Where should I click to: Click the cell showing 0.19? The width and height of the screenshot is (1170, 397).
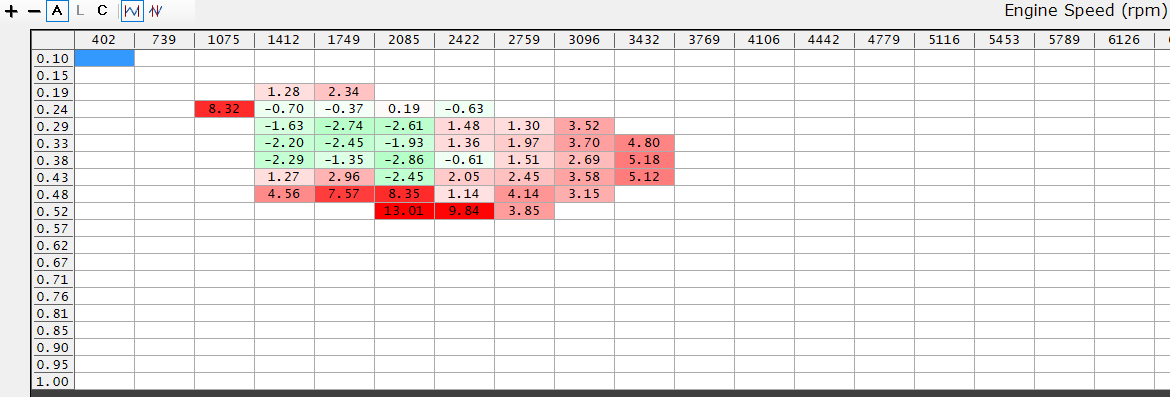[x=404, y=109]
